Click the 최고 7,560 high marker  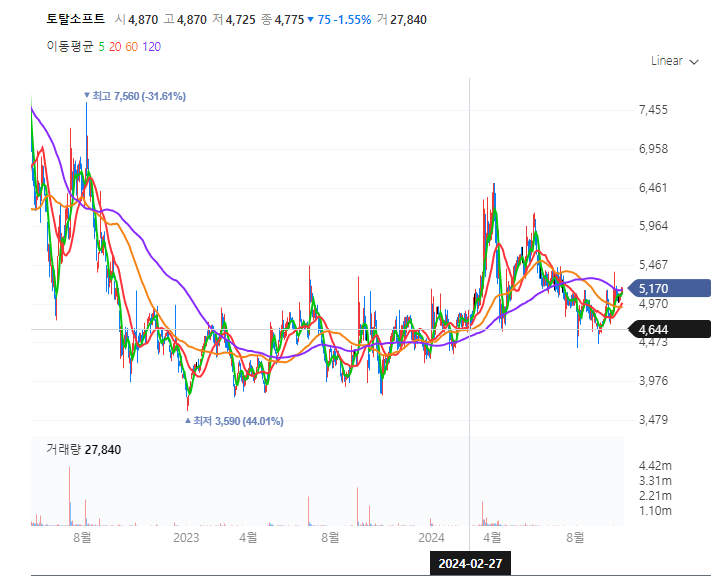[135, 96]
